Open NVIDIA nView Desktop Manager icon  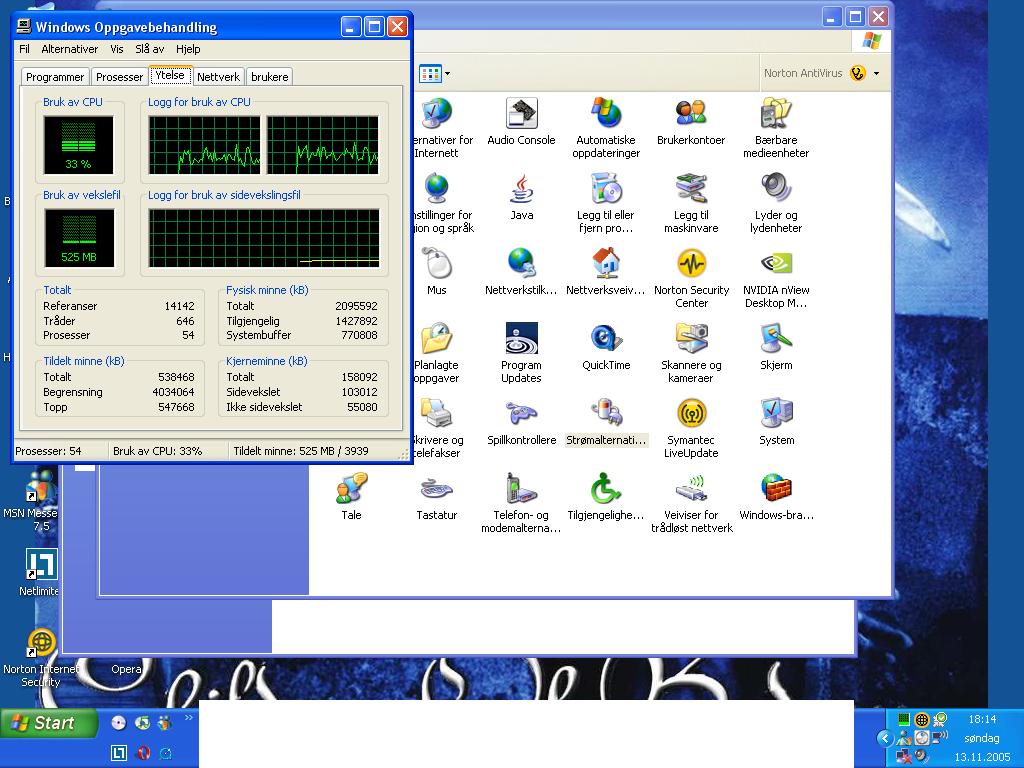[776, 278]
